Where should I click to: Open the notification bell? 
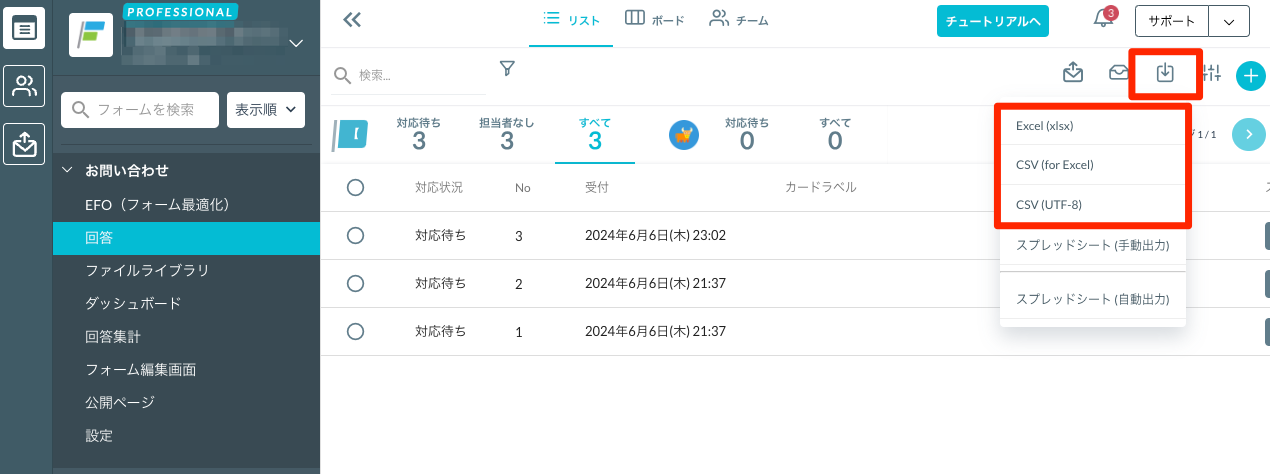(x=1103, y=20)
